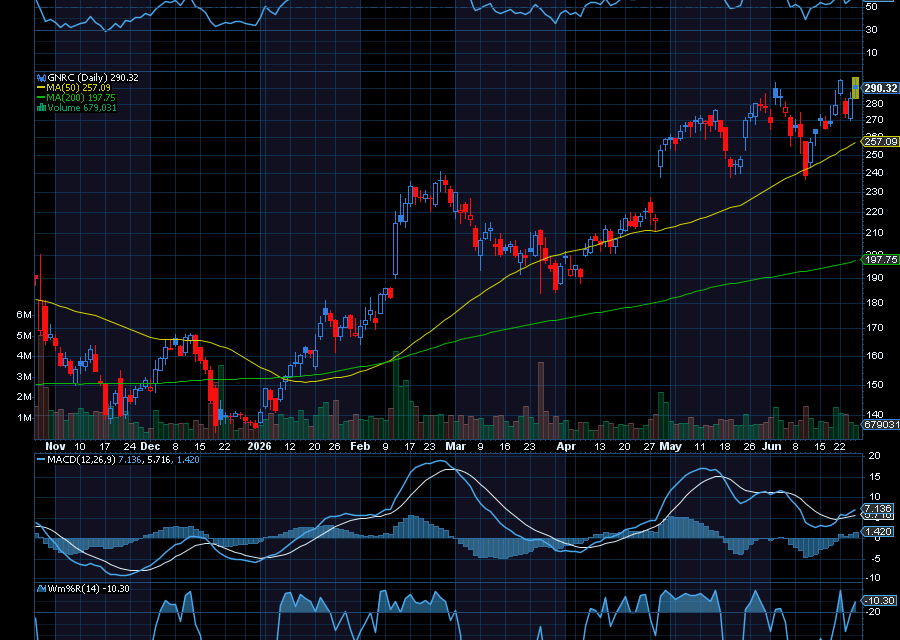Click the blue line marker before MACD(12,26,9)

[x=41, y=460]
